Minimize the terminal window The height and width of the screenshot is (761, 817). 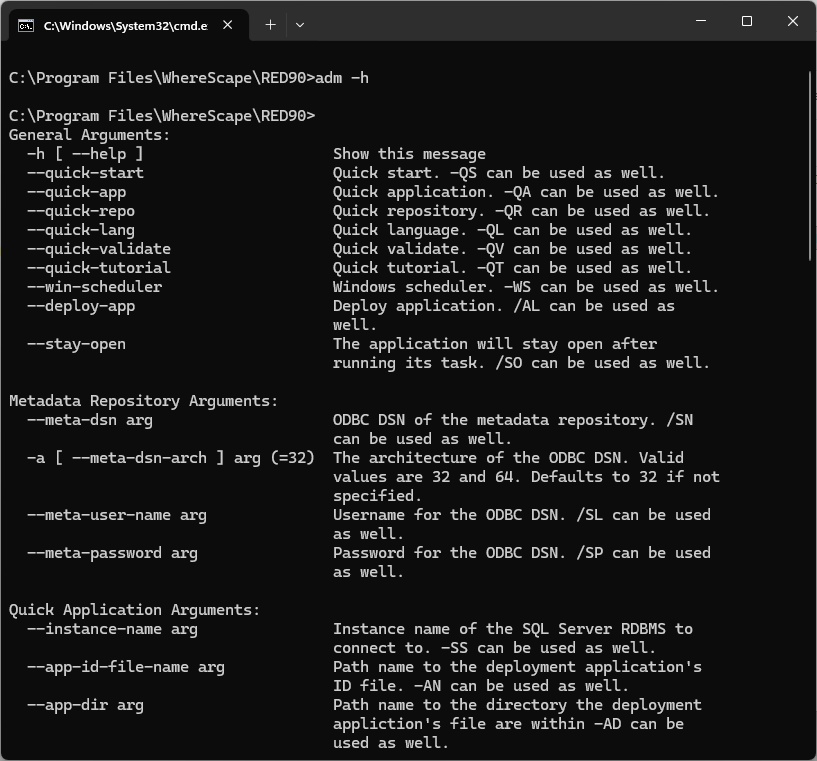pyautogui.click(x=700, y=21)
